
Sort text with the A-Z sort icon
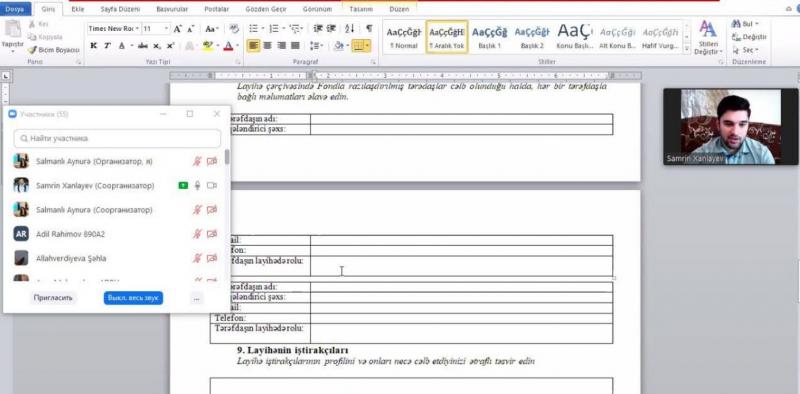(349, 28)
